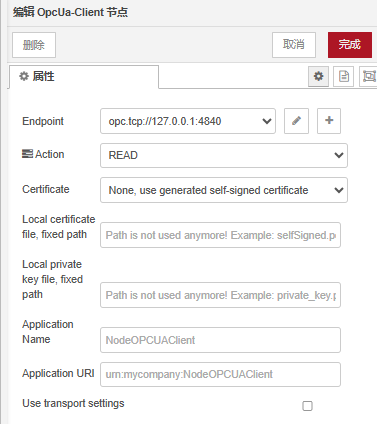Open node description document icon

tap(343, 76)
